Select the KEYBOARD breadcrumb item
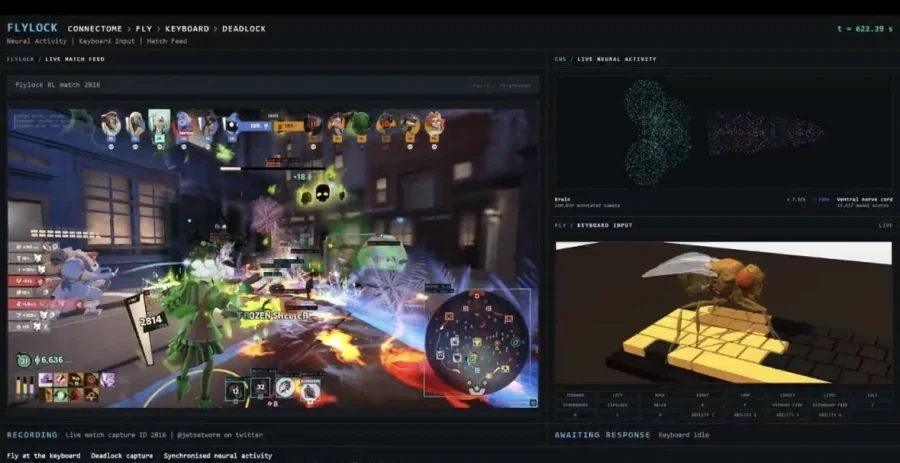 coord(187,29)
